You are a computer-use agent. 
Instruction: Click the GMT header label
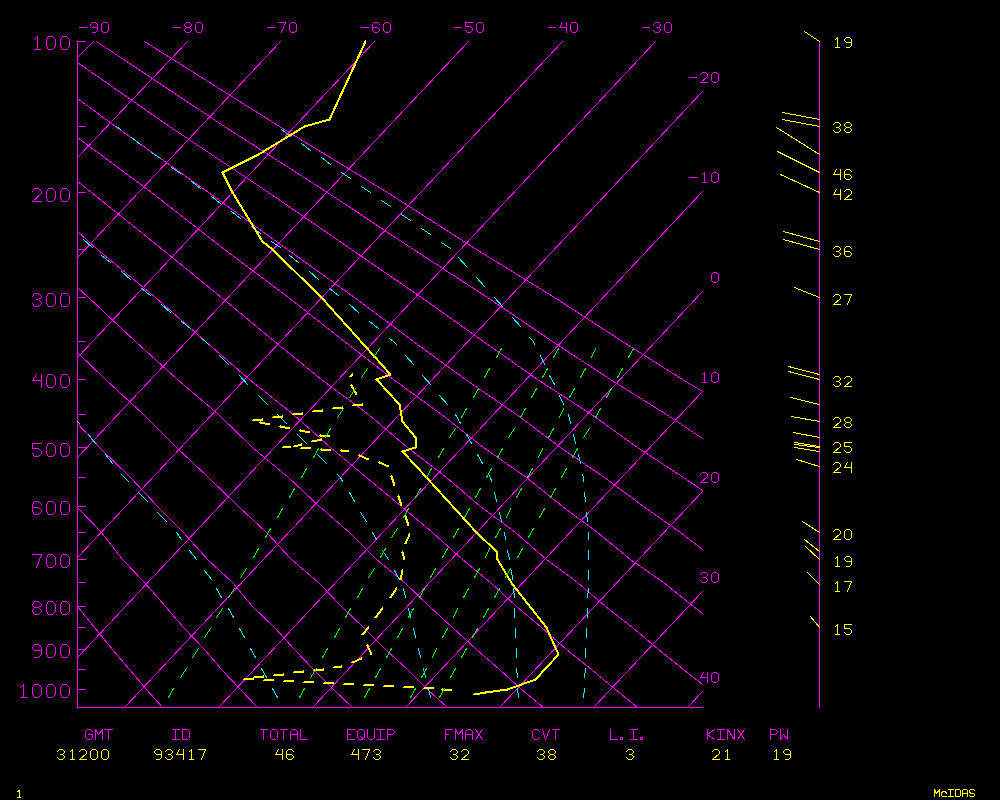click(x=99, y=735)
